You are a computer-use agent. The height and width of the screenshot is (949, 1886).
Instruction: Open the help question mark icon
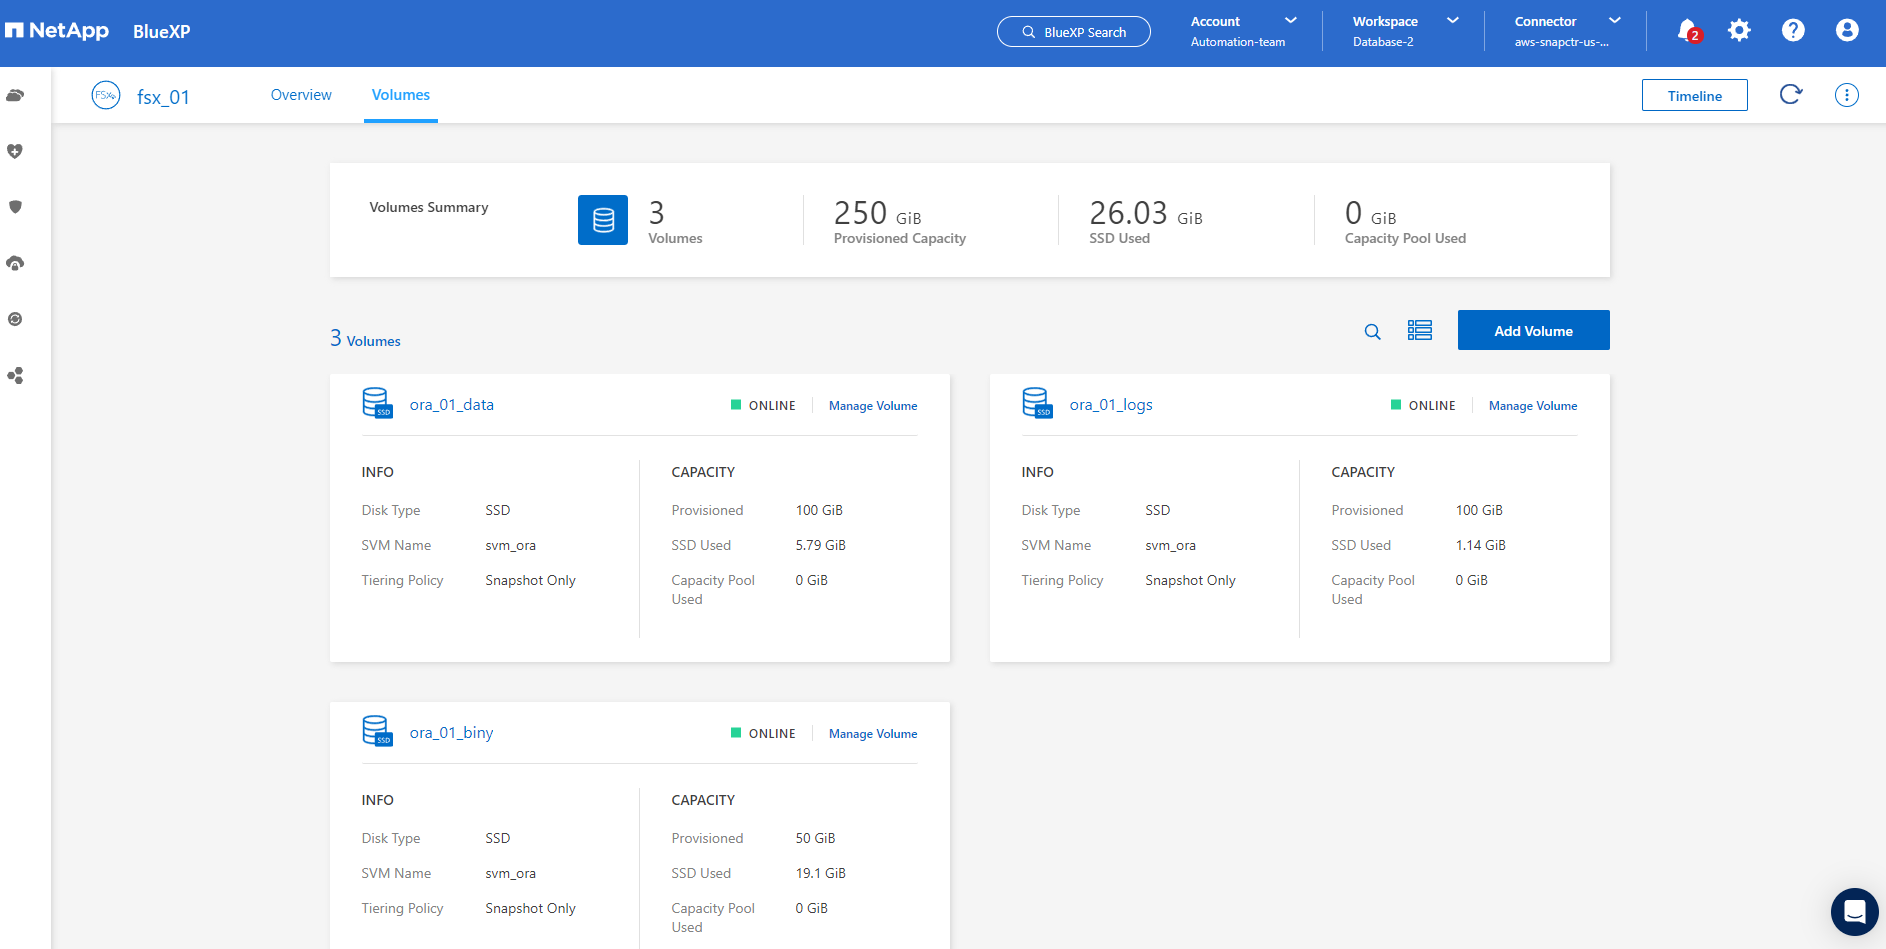1793,31
